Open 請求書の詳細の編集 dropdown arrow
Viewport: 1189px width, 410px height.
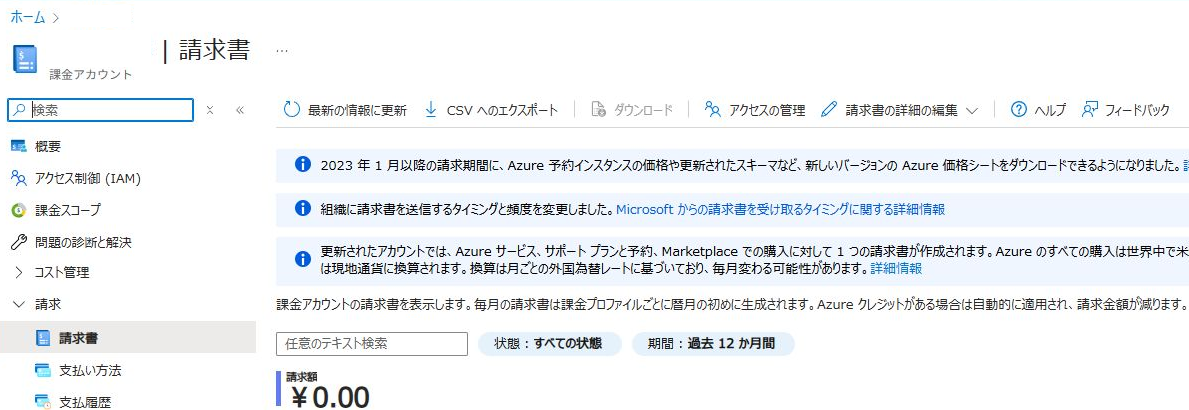pos(972,111)
